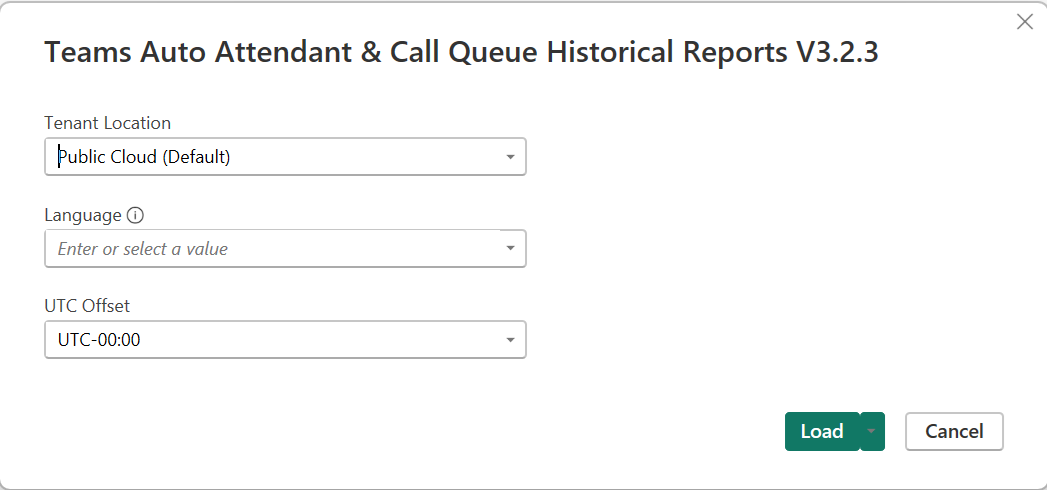Click the 'UTC Offset' label
This screenshot has height=490, width=1047.
87,306
